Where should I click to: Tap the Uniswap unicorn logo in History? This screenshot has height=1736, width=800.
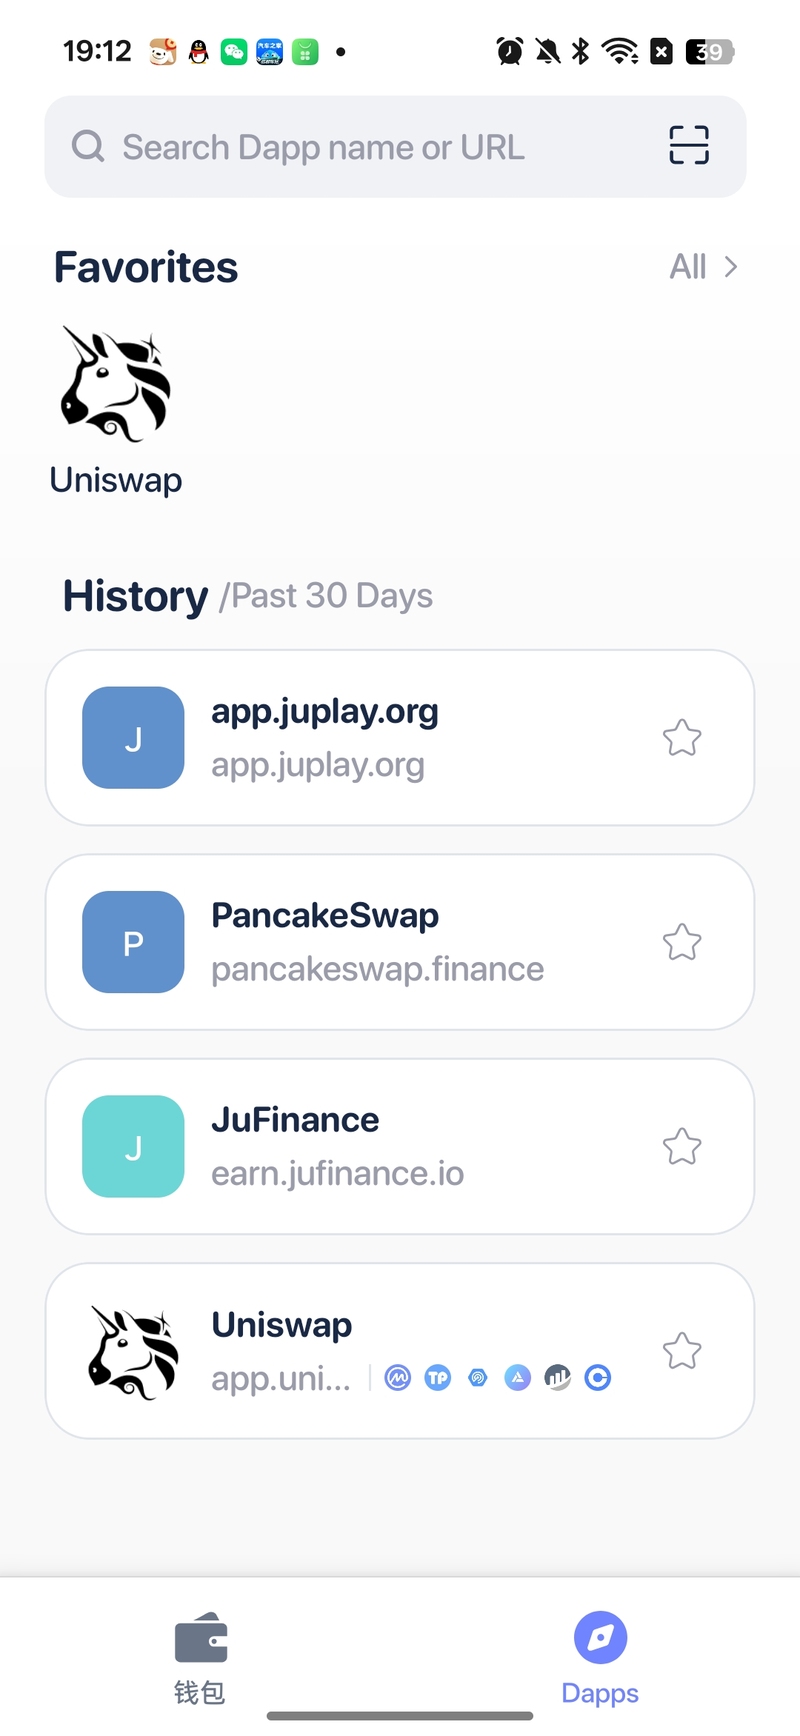134,1351
